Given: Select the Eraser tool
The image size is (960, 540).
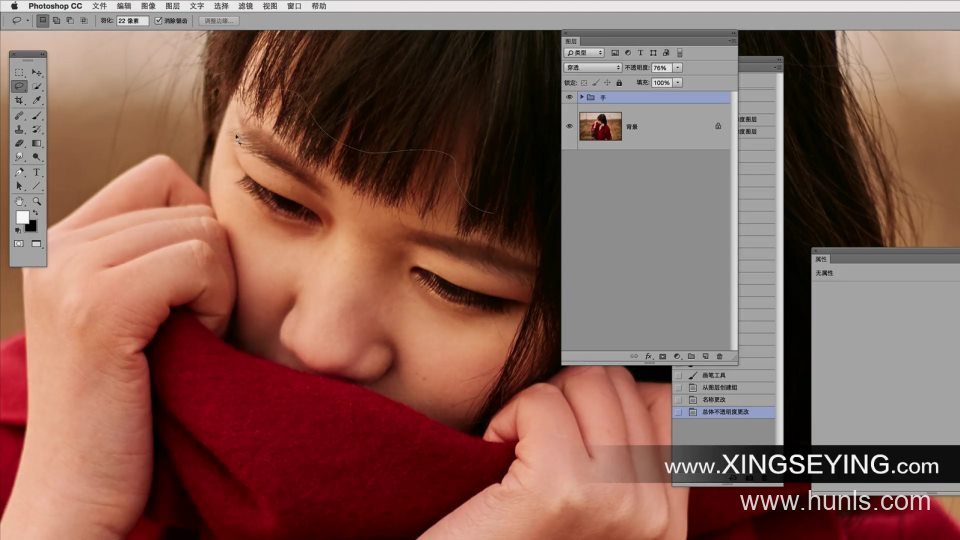Looking at the screenshot, I should click(20, 143).
